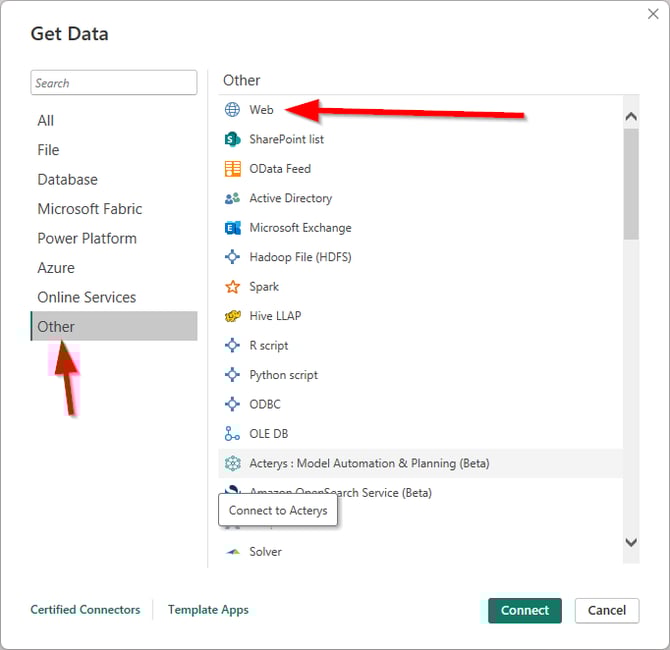Click the Hive LLAP elephant icon

(232, 316)
